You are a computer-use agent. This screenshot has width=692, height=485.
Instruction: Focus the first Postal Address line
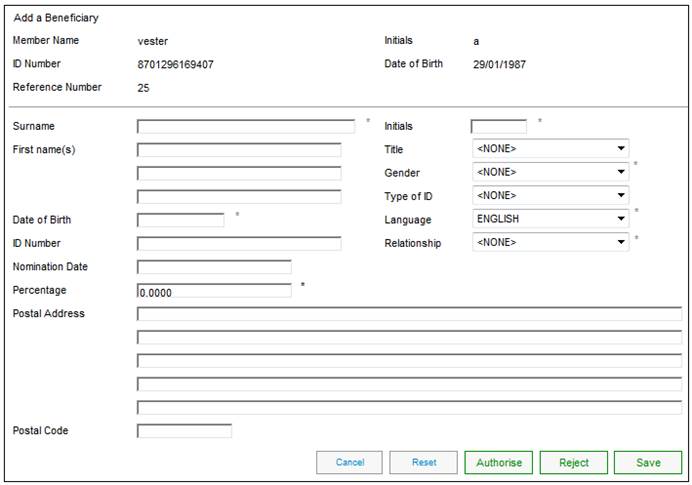click(409, 314)
